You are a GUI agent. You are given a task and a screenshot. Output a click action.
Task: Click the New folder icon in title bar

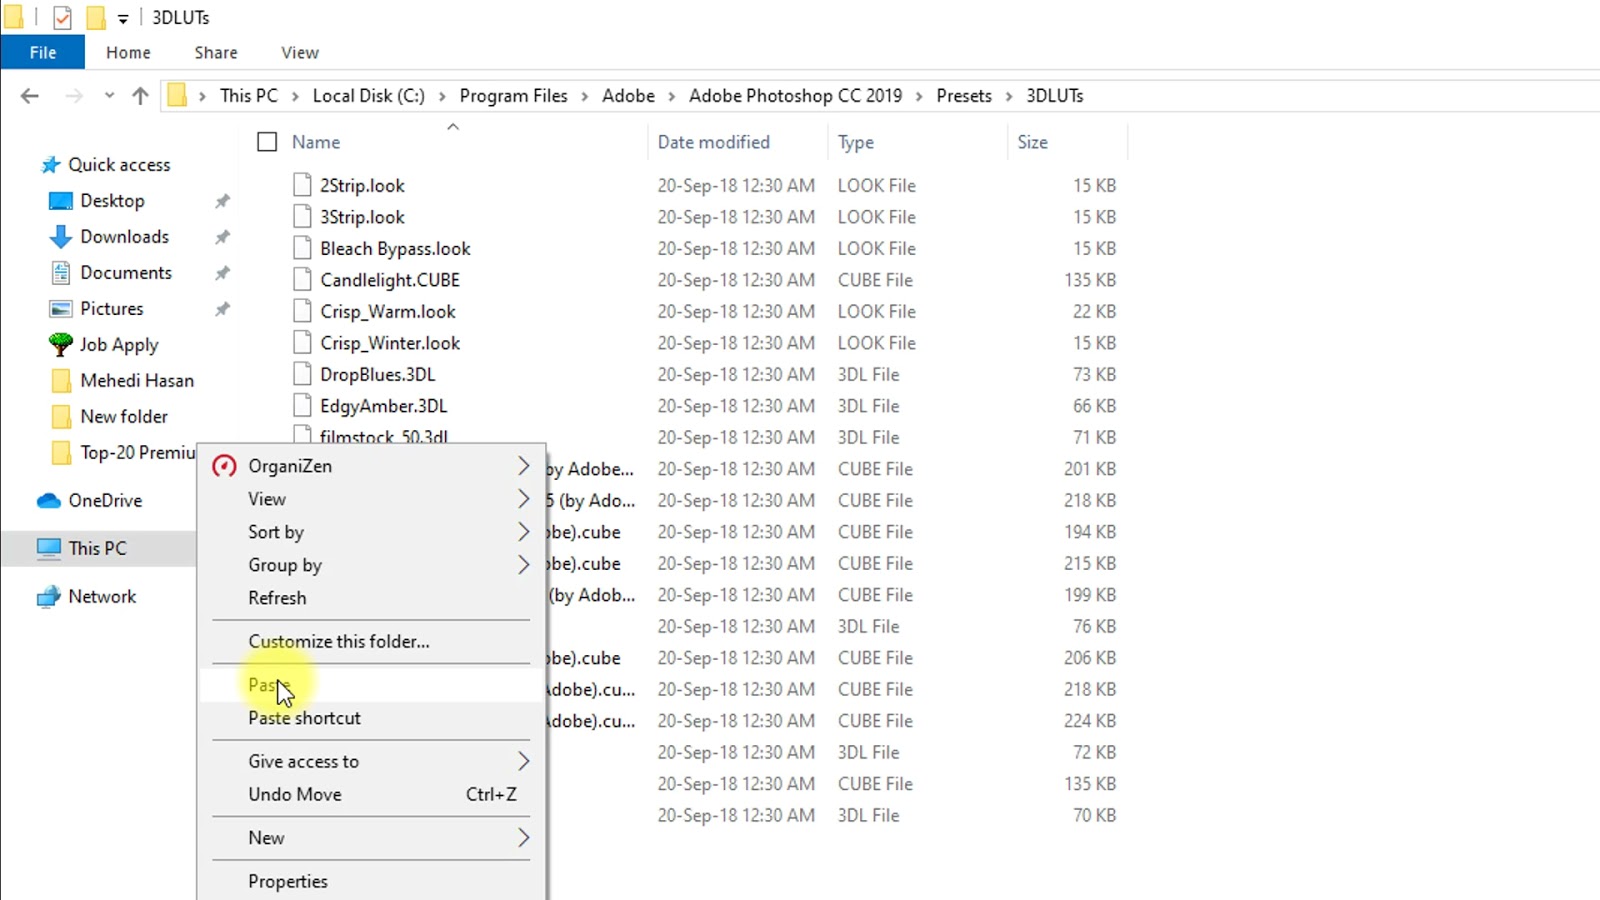click(96, 18)
